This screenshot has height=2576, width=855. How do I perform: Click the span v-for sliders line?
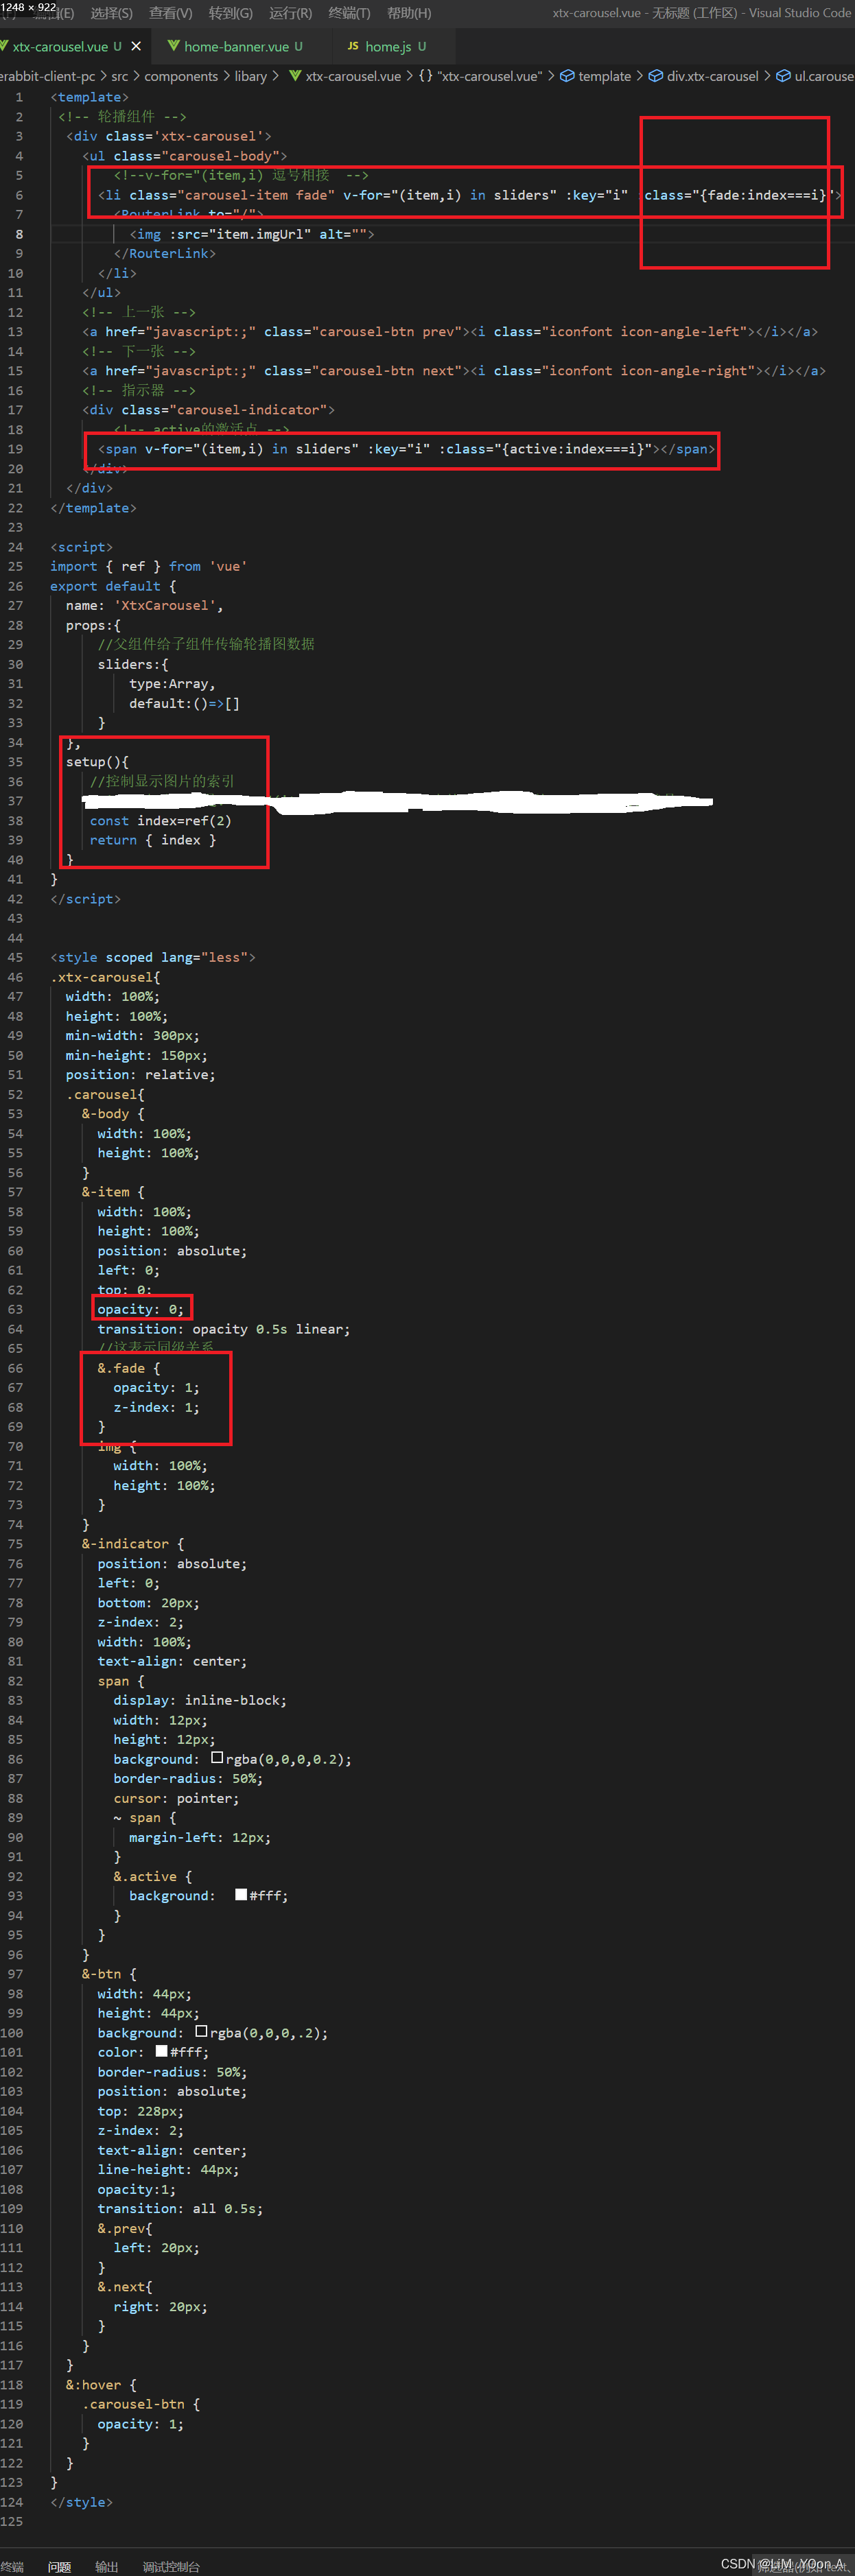406,449
